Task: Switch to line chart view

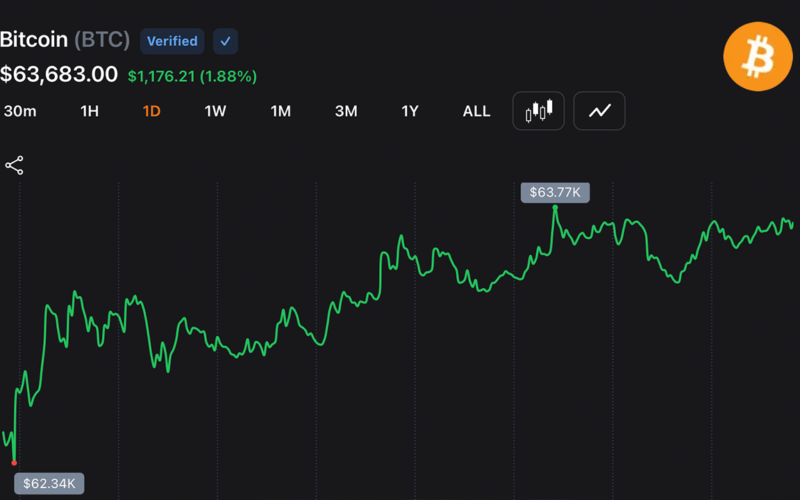Action: click(x=599, y=111)
